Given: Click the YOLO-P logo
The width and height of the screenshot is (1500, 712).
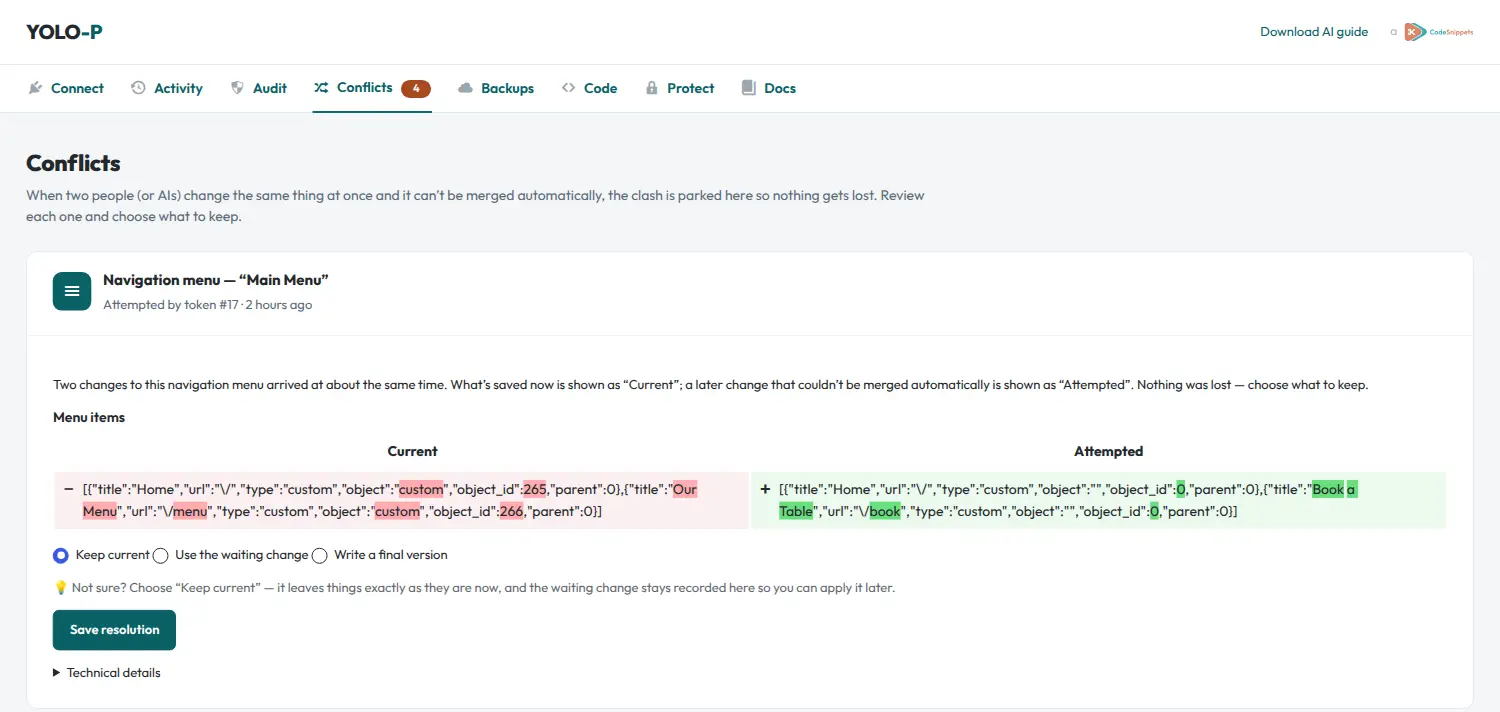Looking at the screenshot, I should 64,32.
